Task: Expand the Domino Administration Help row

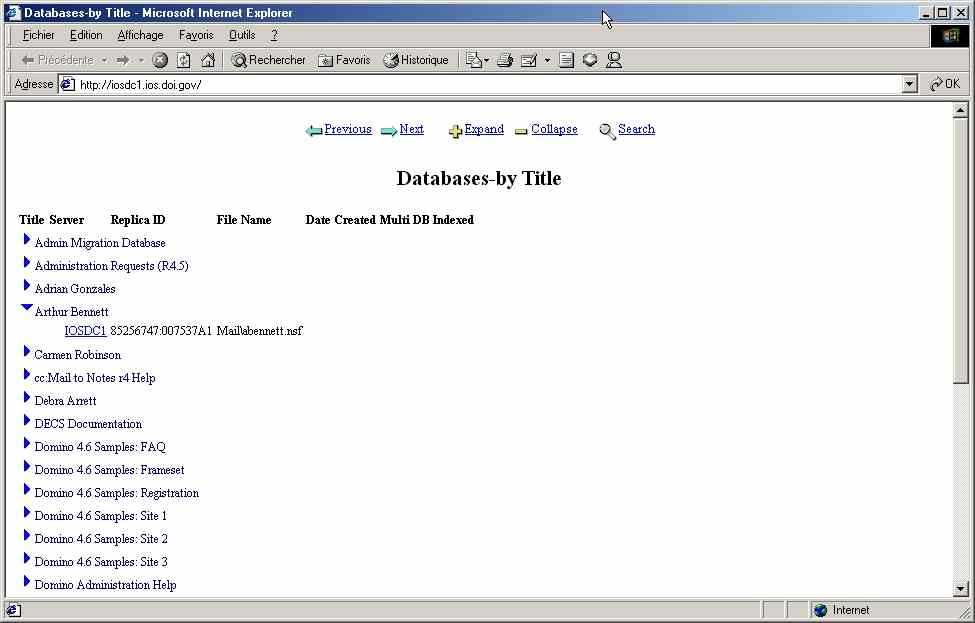Action: pyautogui.click(x=27, y=581)
